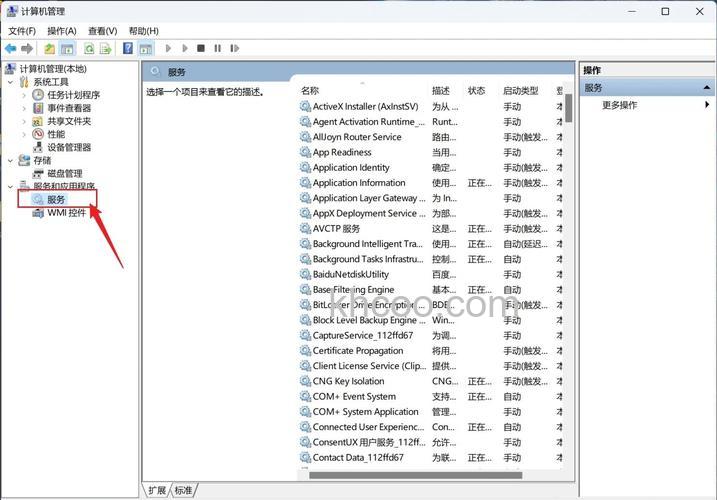This screenshot has height=500, width=717.
Task: Click gear icon of Background Tasks Infrastructure row
Action: tap(305, 259)
